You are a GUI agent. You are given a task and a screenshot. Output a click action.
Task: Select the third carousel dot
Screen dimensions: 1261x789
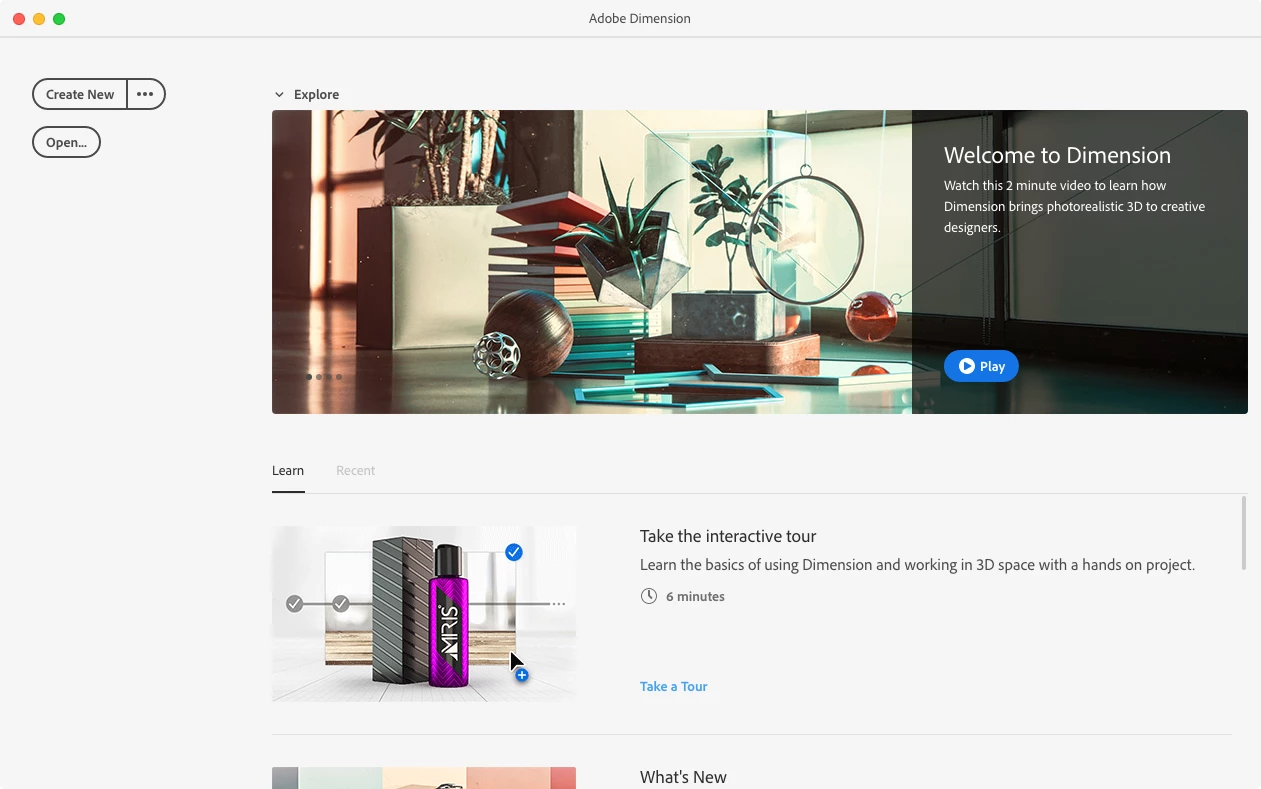[329, 377]
